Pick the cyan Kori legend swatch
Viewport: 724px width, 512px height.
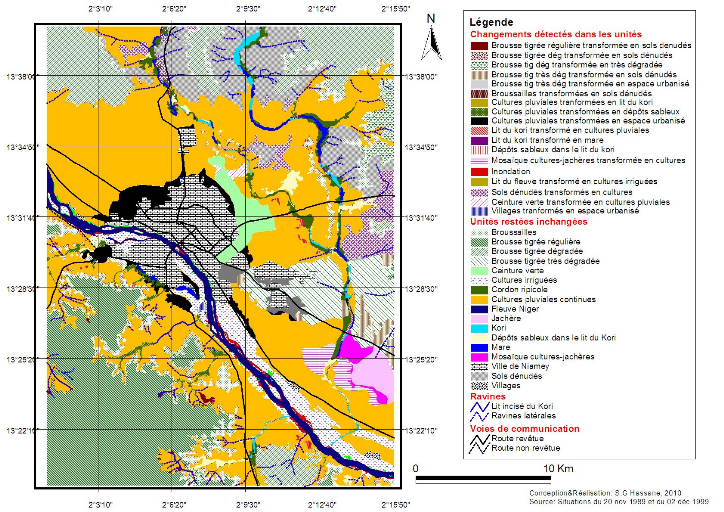[x=479, y=328]
